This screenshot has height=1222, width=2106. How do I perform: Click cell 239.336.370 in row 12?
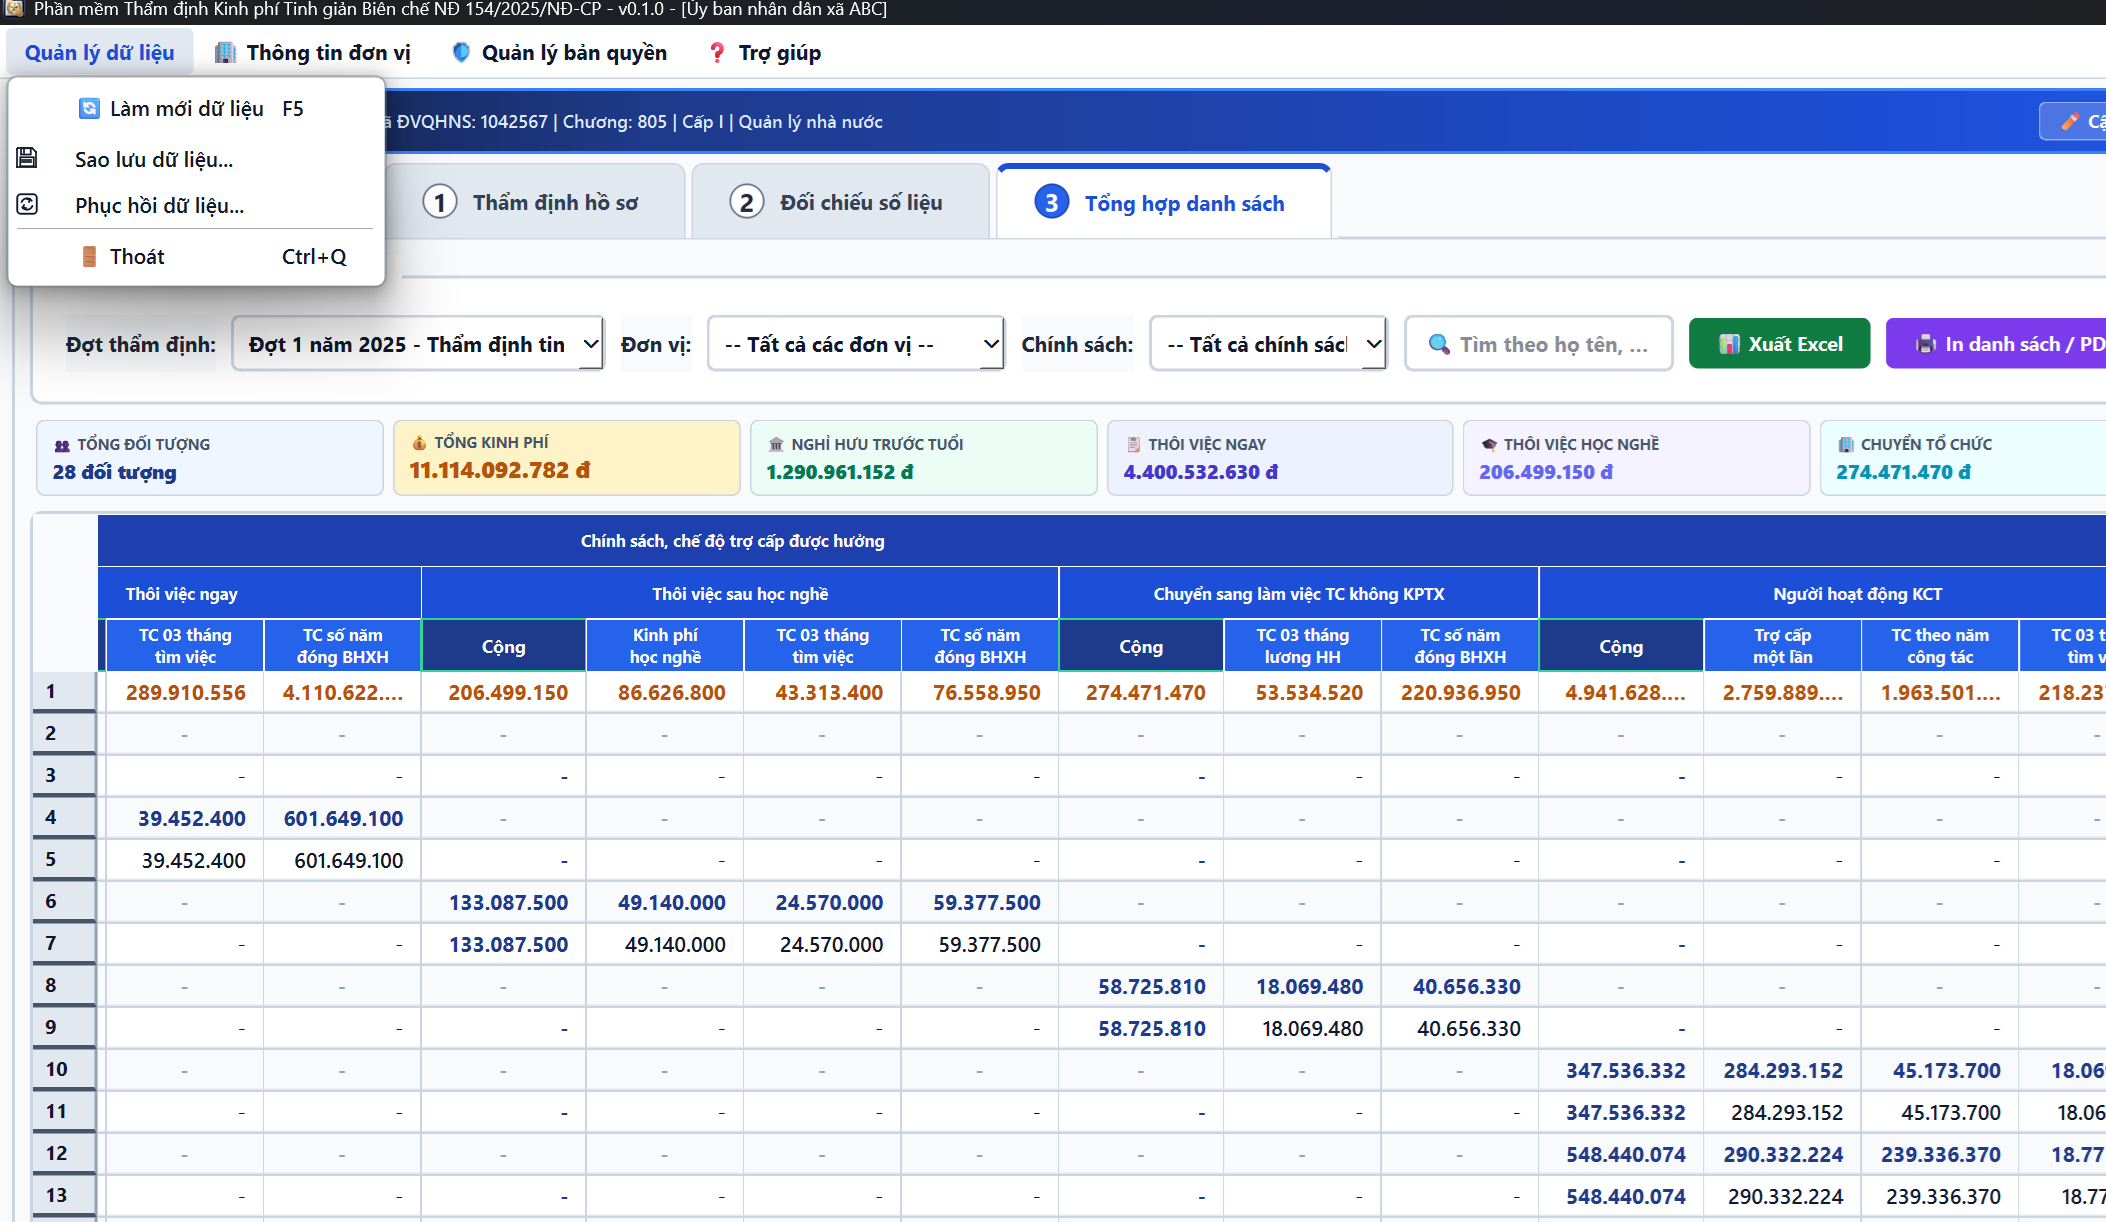tap(1940, 1154)
